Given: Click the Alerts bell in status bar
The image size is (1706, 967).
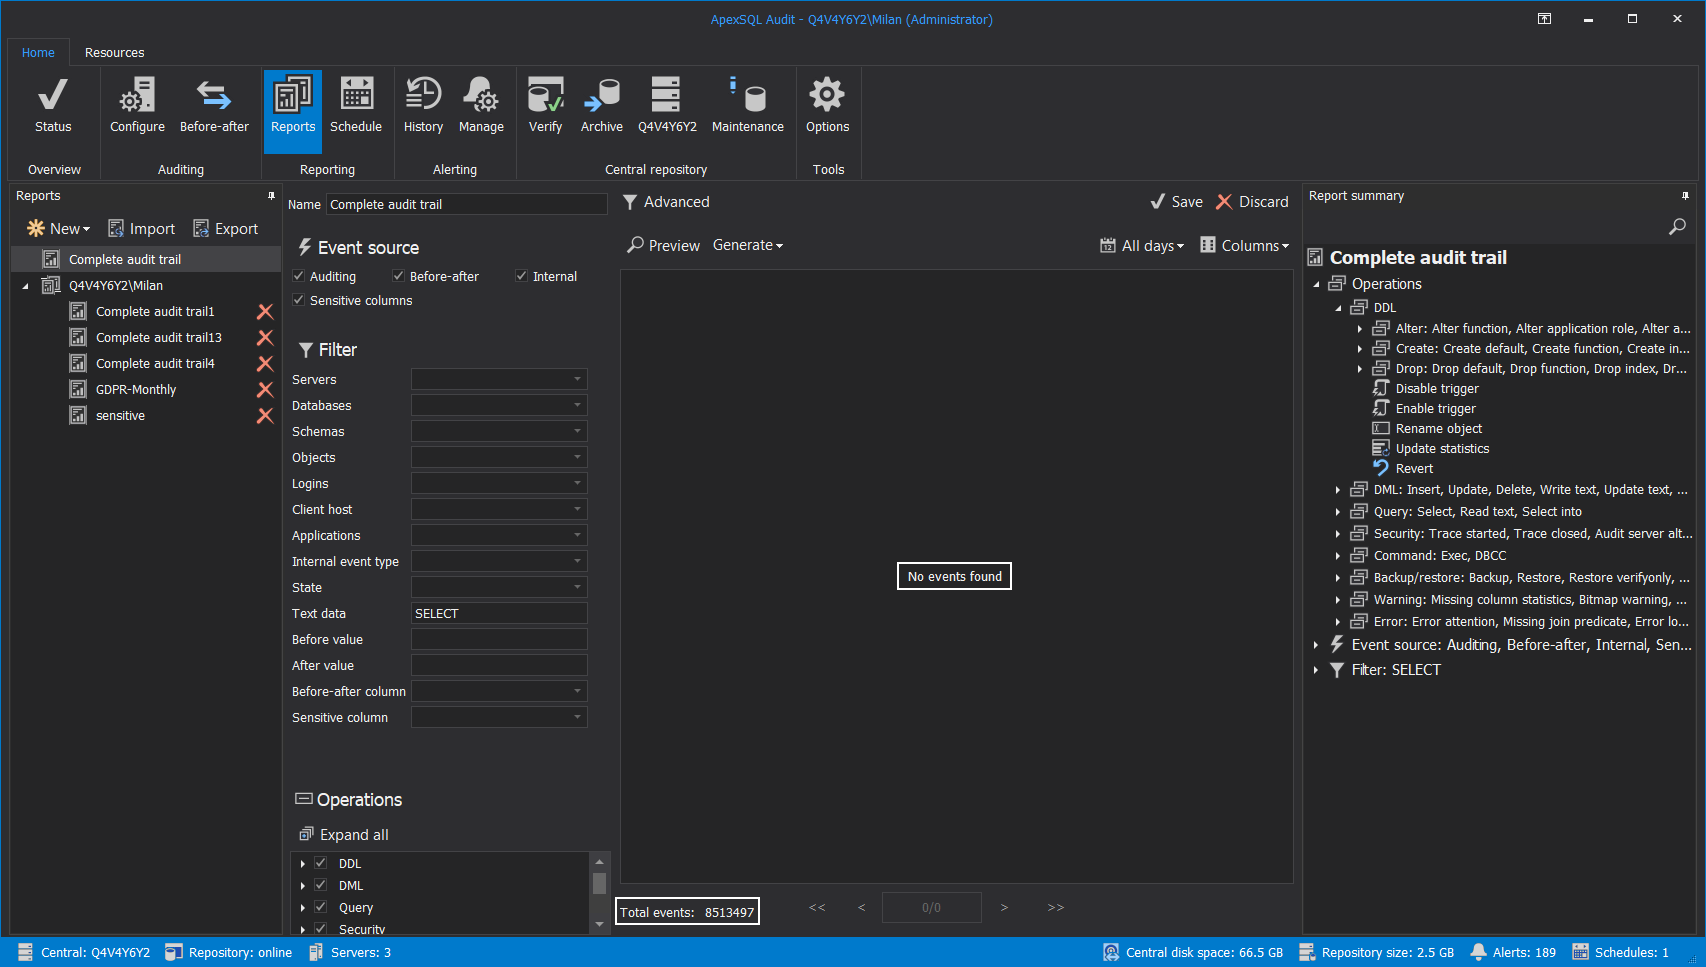Looking at the screenshot, I should tap(1478, 952).
